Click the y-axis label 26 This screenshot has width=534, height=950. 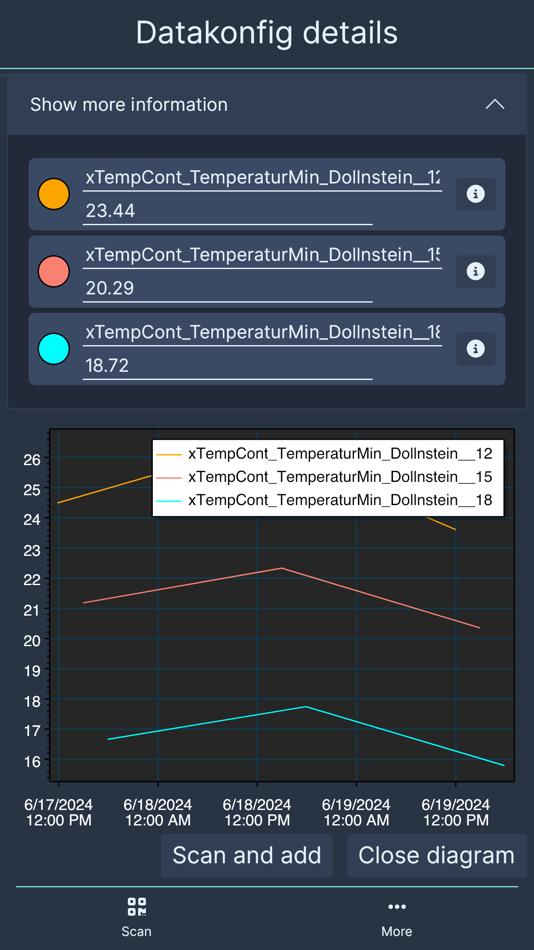coord(33,459)
